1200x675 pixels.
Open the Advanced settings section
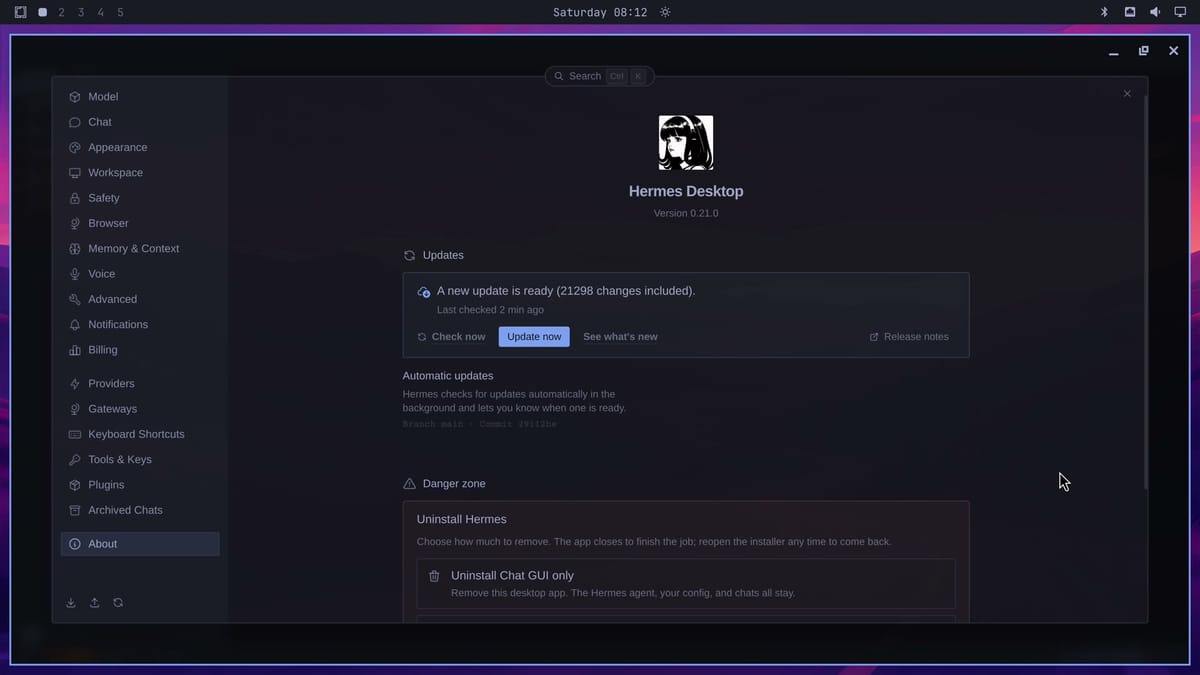tap(140, 299)
